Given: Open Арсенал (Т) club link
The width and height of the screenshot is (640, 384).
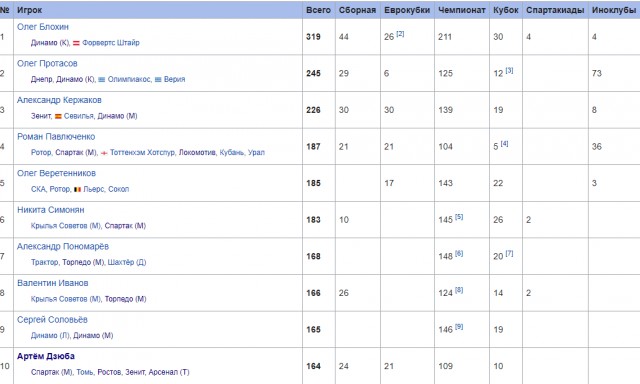Looking at the screenshot, I should 169,372.
